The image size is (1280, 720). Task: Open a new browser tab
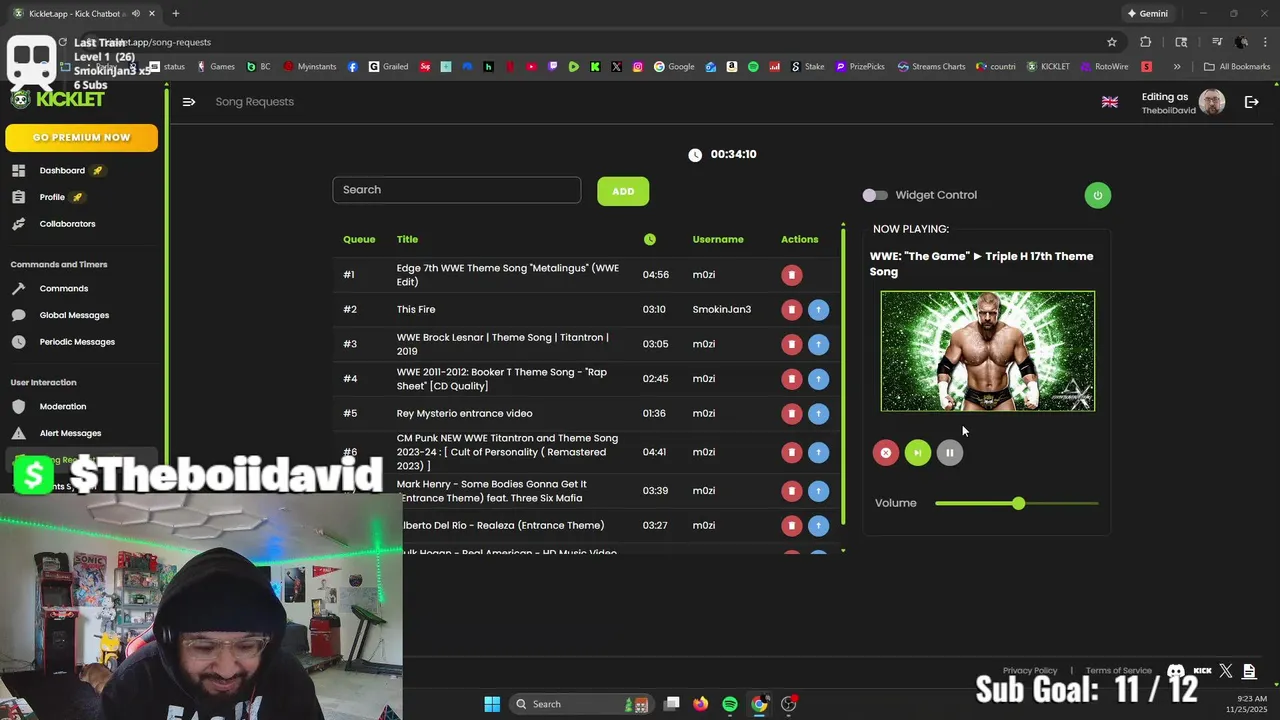coord(175,14)
